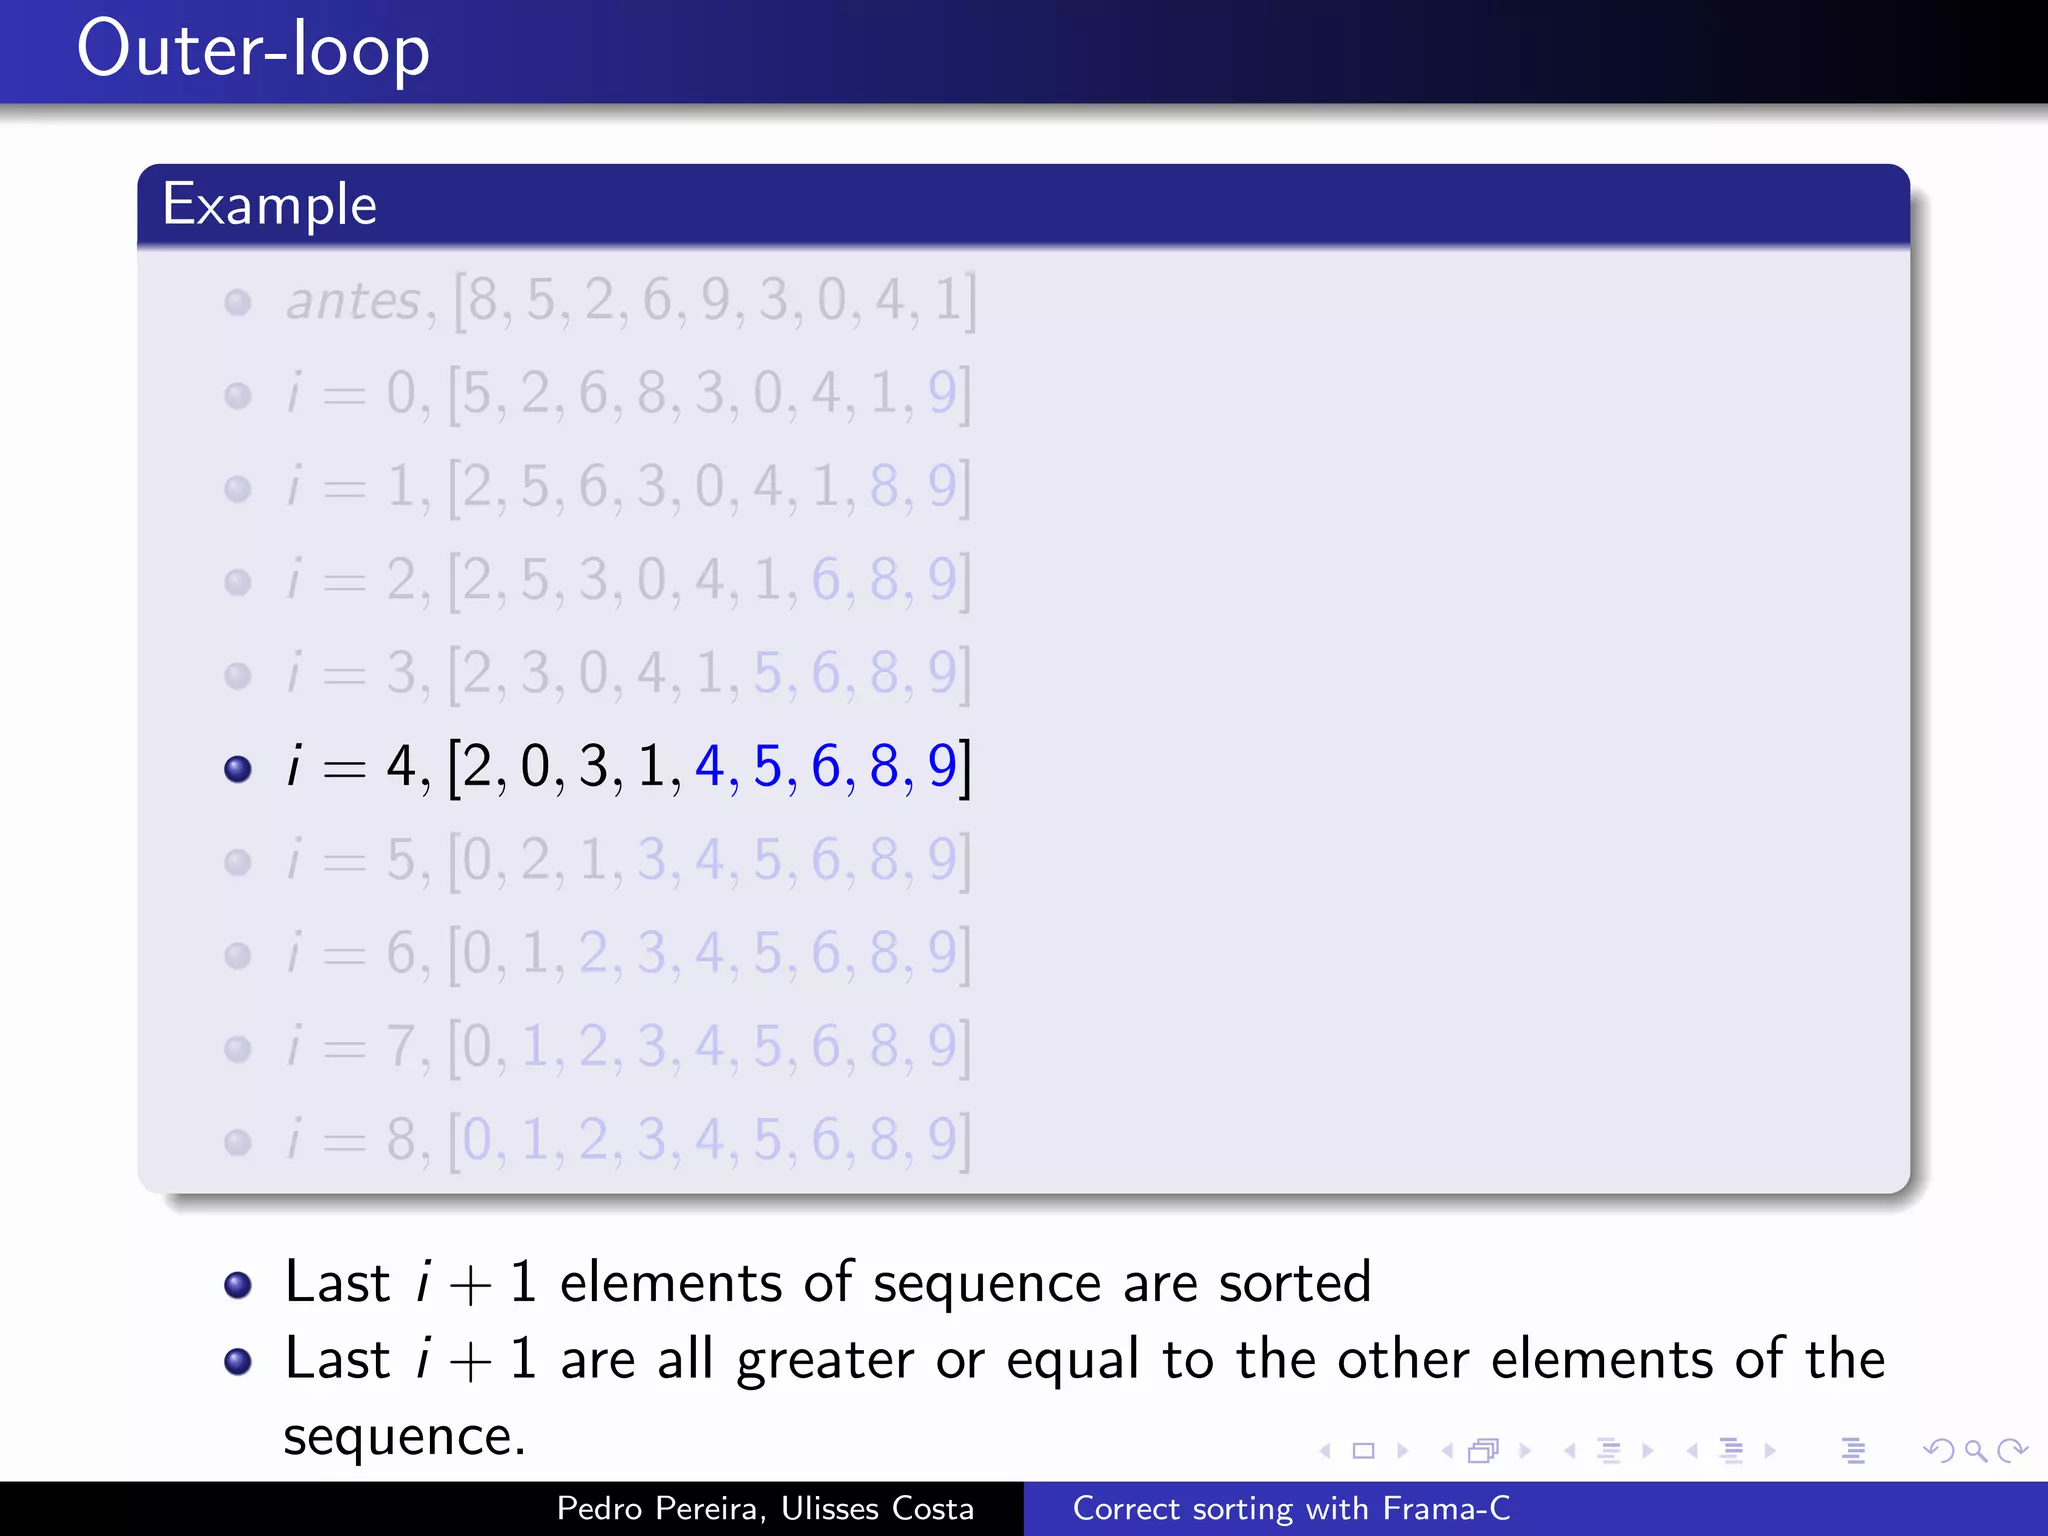Click the section lines icon

click(x=1731, y=1451)
